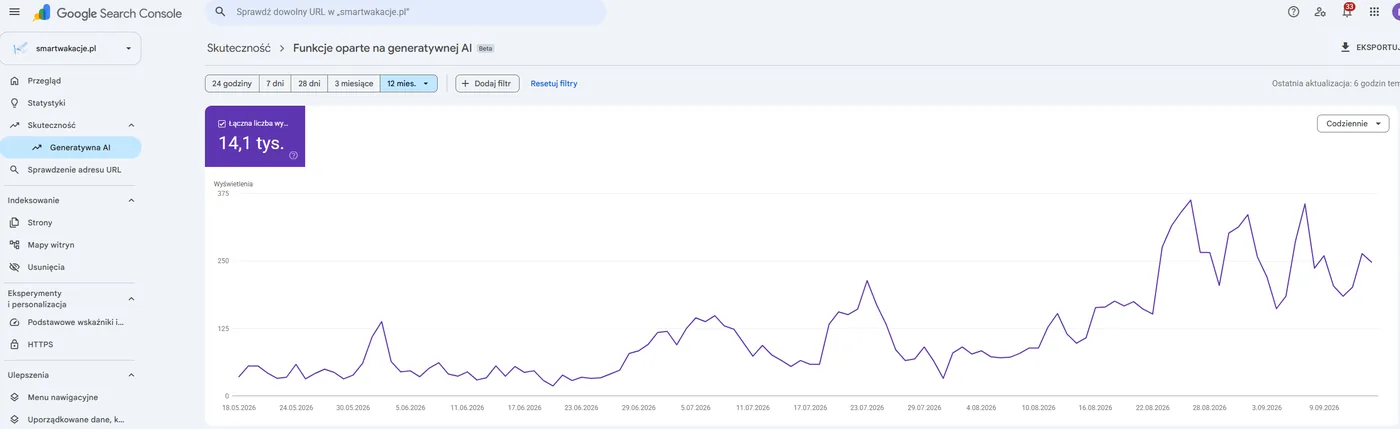Click the Dodaj filtr button
Image resolution: width=1400 pixels, height=429 pixels.
487,83
